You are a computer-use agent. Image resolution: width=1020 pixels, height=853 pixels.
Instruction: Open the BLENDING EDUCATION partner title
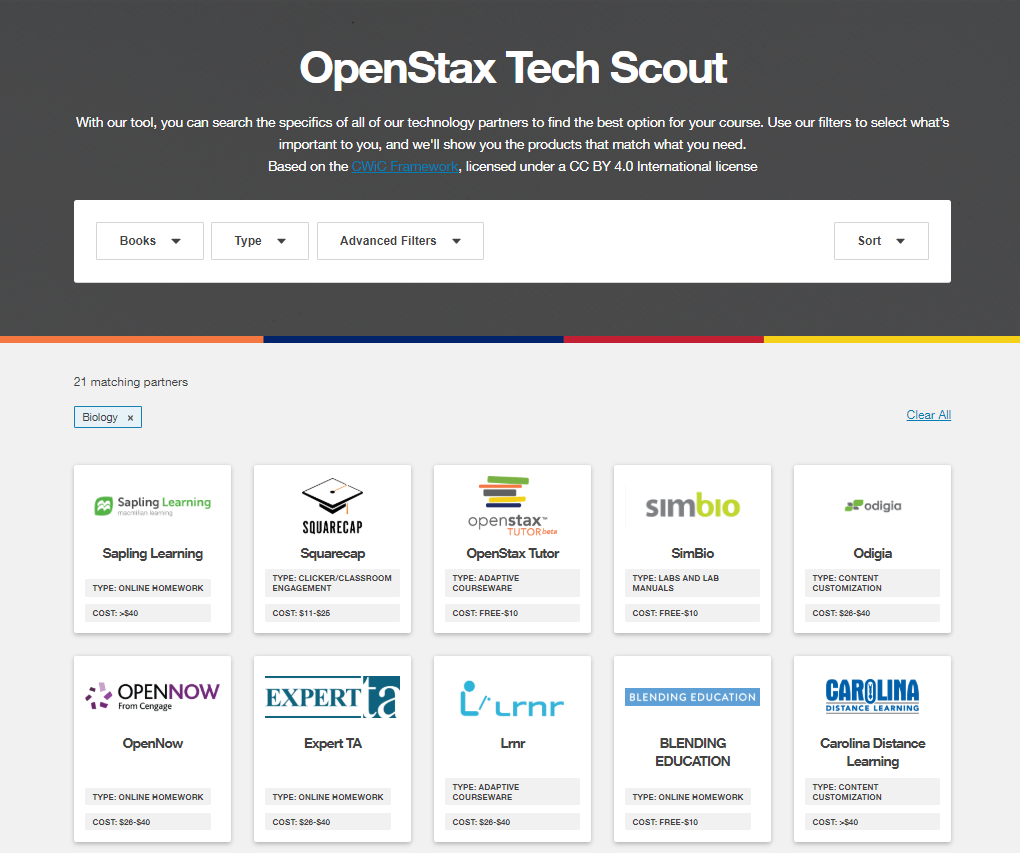pyautogui.click(x=692, y=752)
